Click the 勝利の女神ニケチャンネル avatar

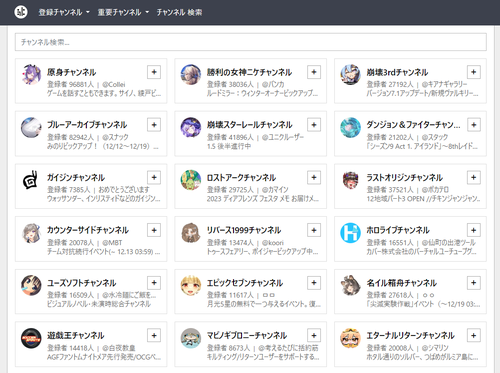click(191, 74)
